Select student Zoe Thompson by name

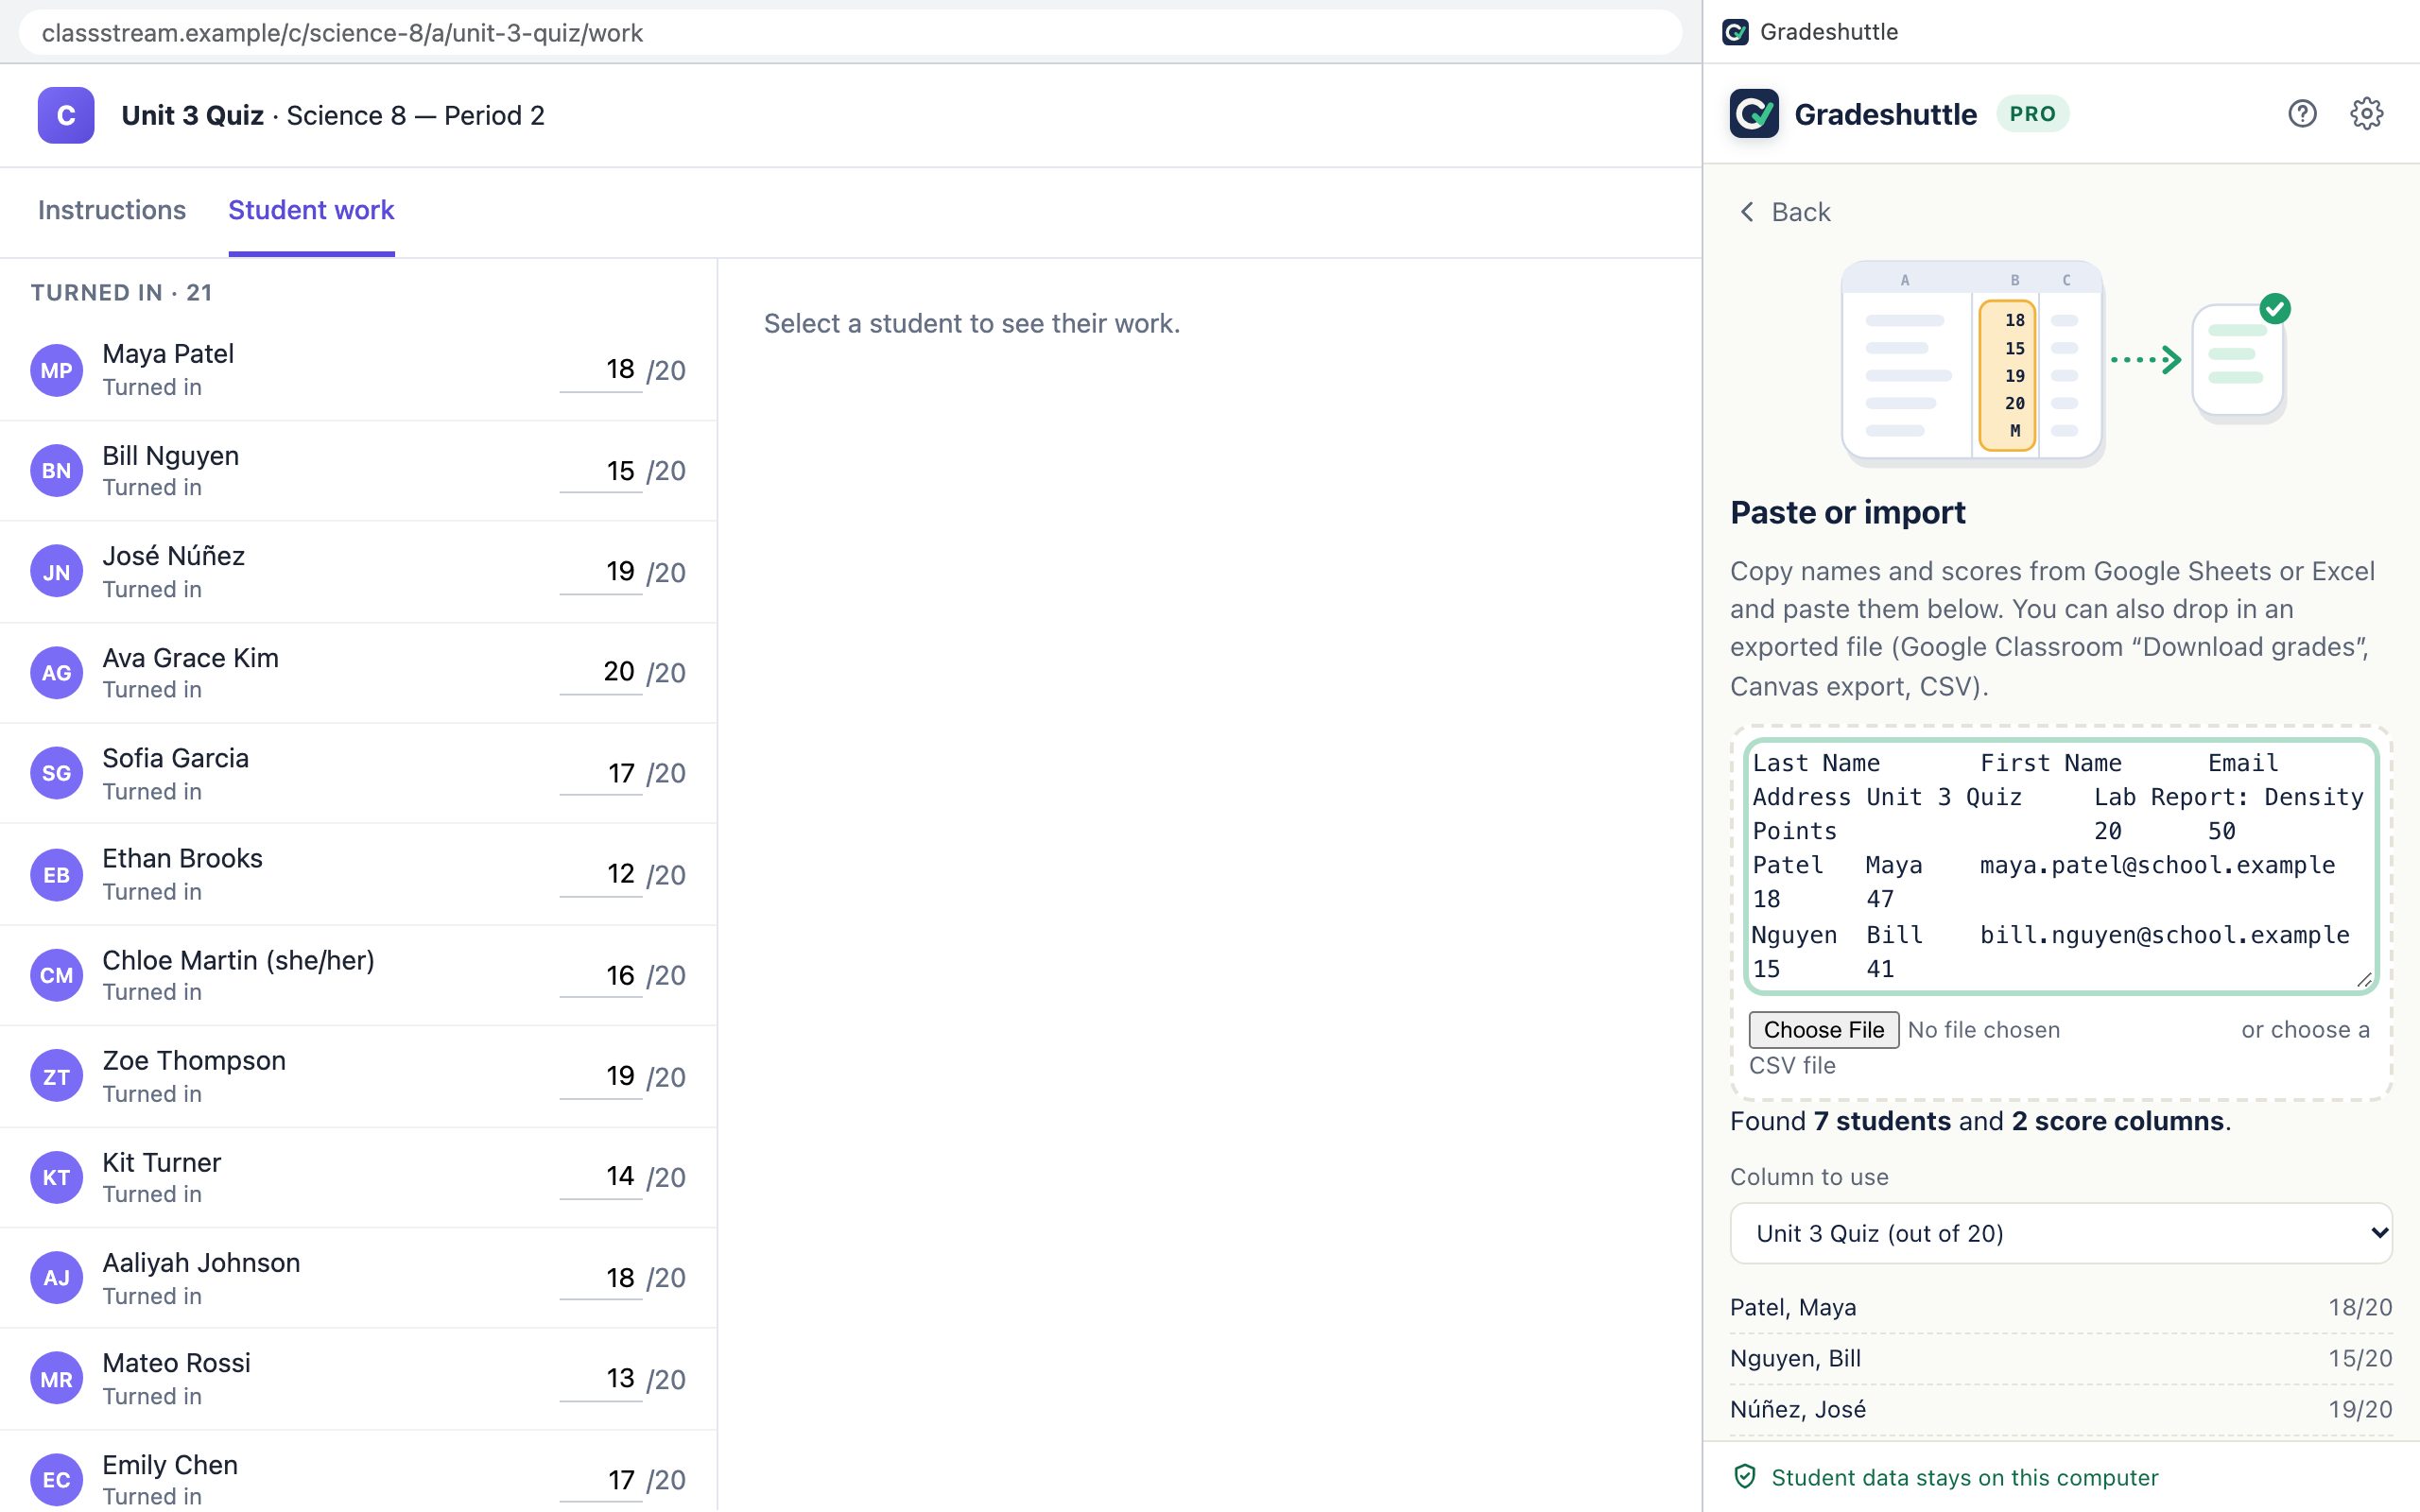pyautogui.click(x=194, y=1060)
